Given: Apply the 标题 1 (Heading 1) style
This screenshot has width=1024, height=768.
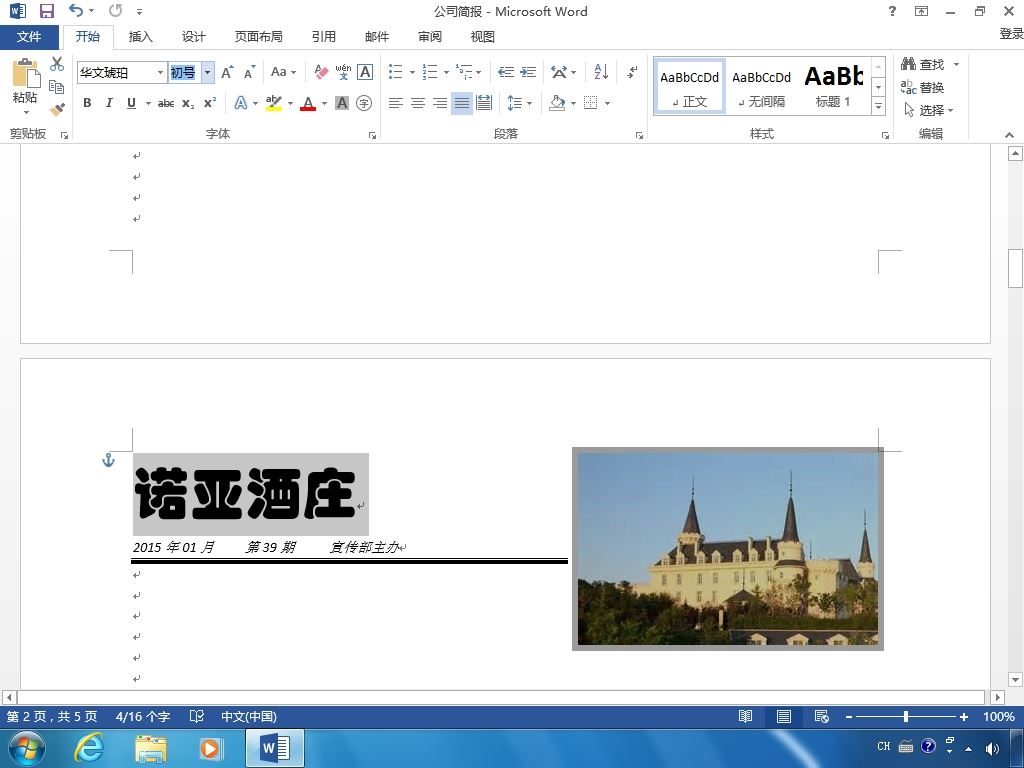Looking at the screenshot, I should click(x=834, y=87).
